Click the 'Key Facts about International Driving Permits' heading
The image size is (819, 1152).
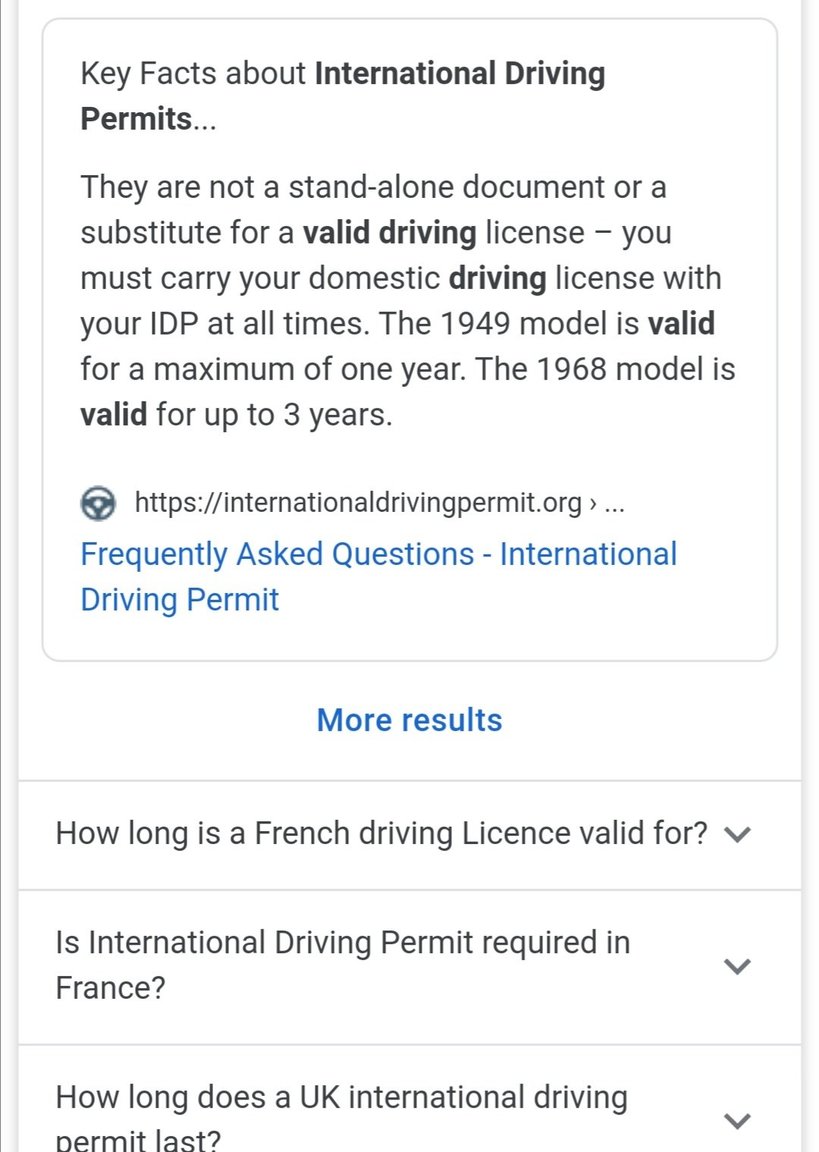coord(342,96)
